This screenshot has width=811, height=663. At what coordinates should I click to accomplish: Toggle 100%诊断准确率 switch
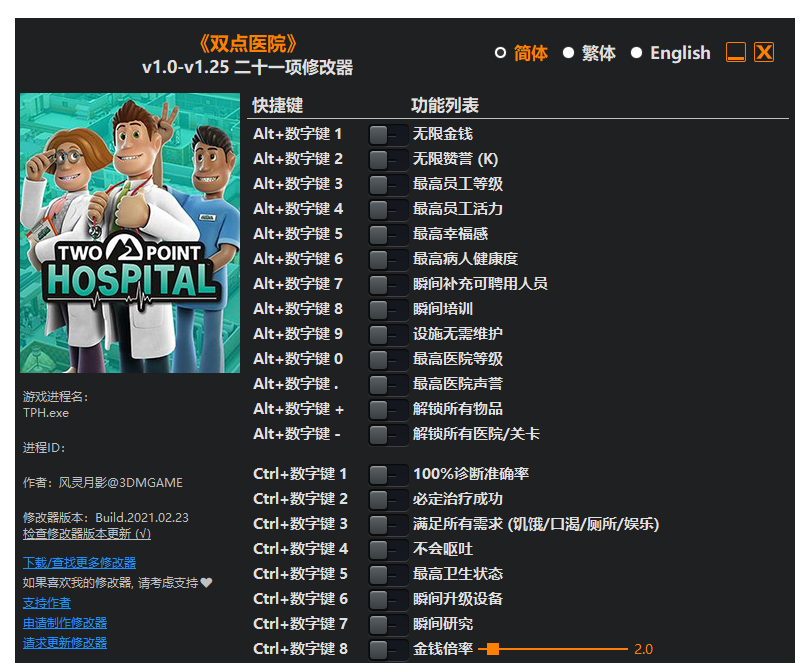[388, 474]
